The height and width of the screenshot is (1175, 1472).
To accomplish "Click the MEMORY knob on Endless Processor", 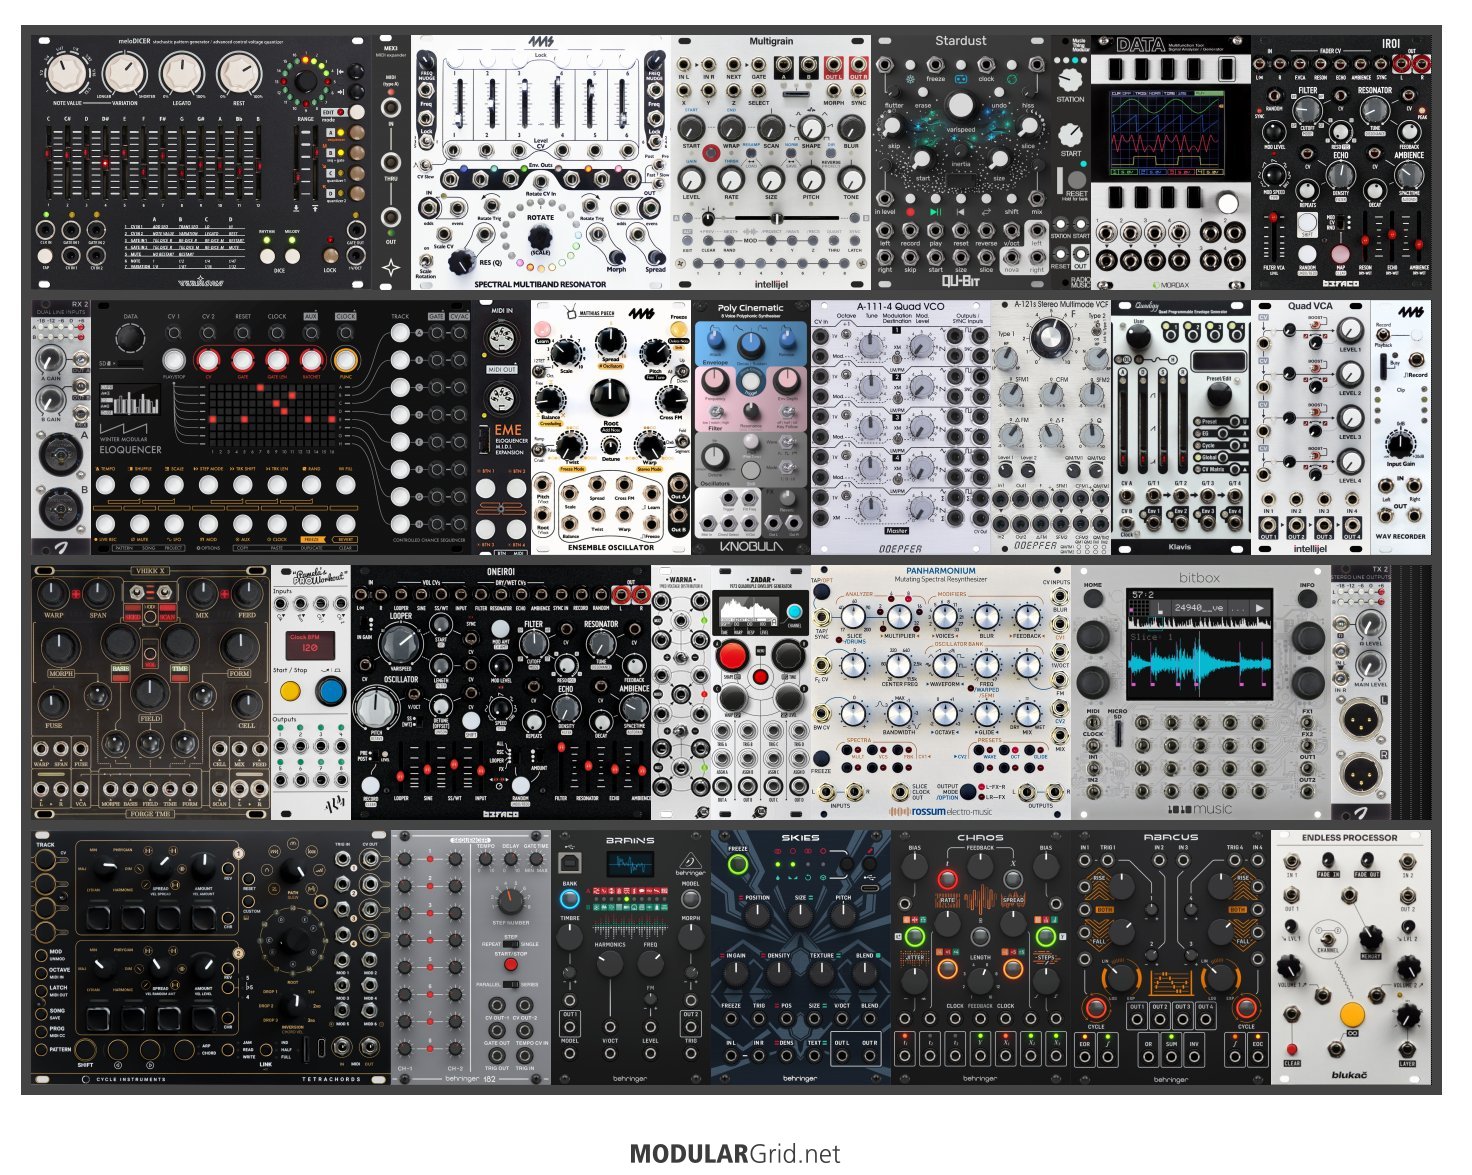I will [x=1371, y=936].
